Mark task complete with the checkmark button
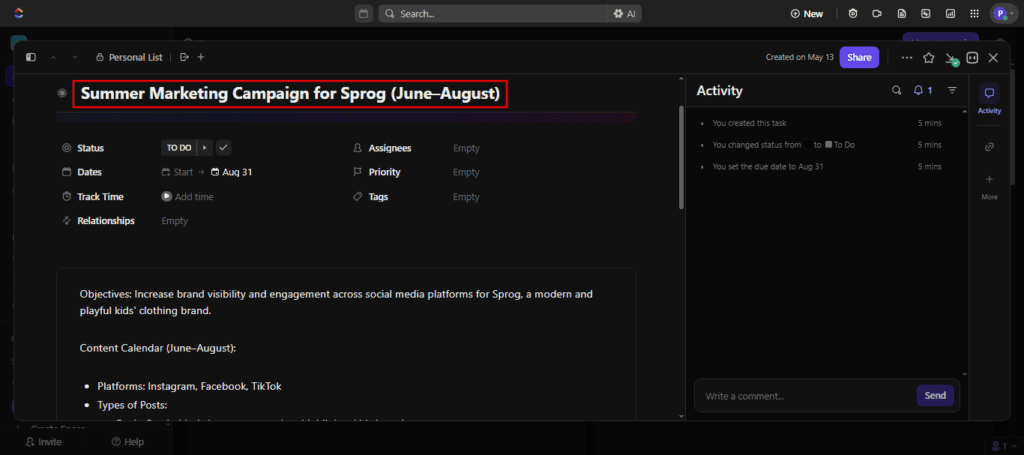Screen dimensions: 1024x455 [223, 148]
